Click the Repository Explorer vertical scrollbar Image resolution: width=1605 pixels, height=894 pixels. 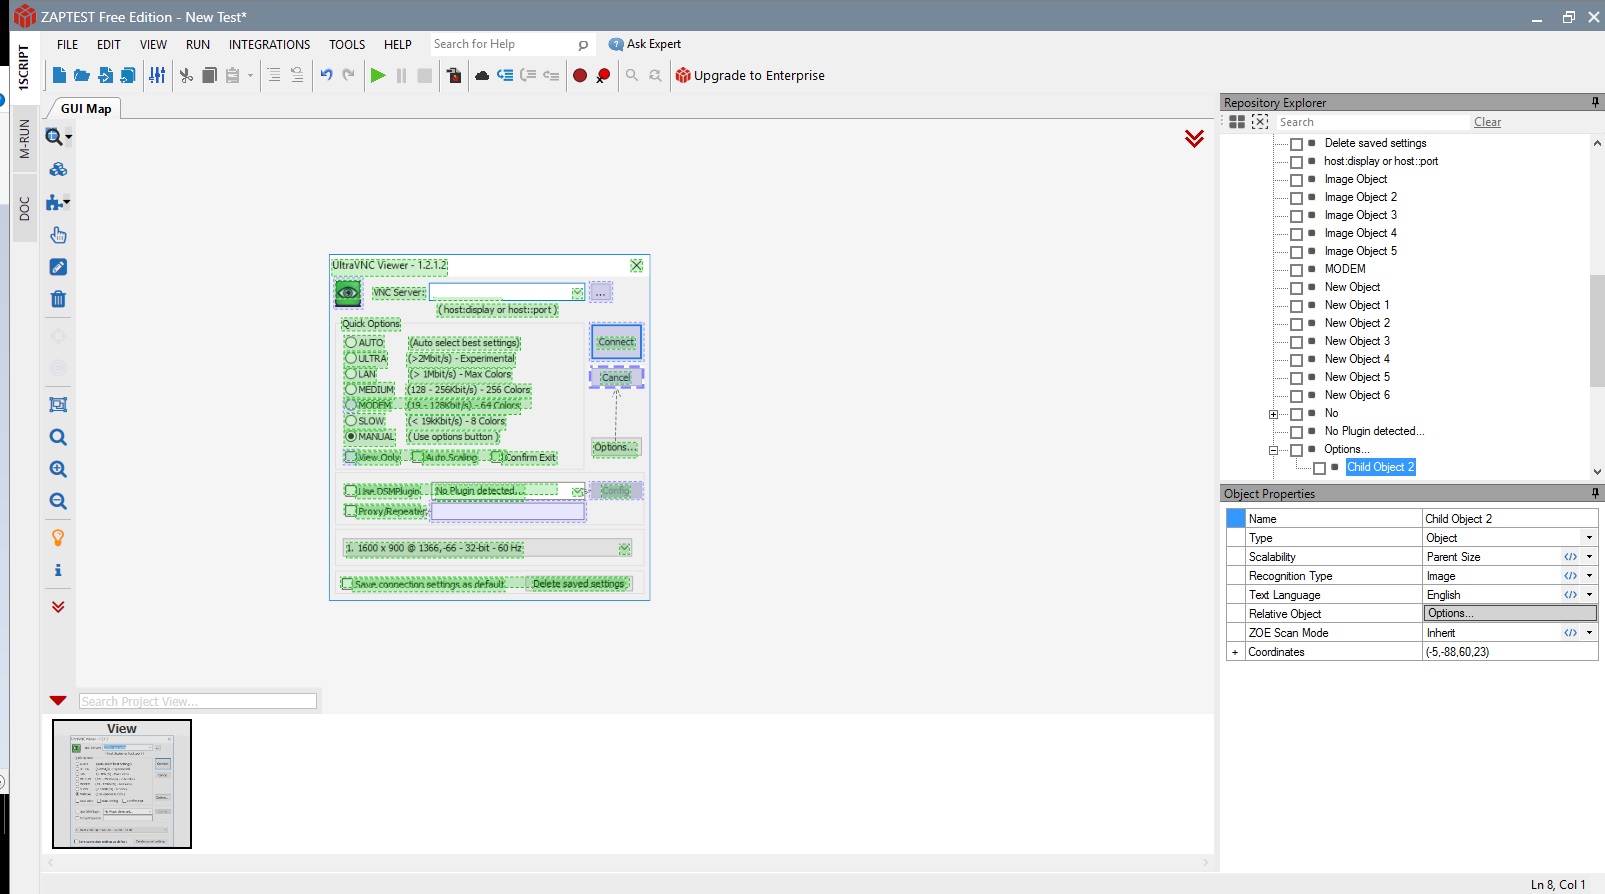pos(1596,330)
